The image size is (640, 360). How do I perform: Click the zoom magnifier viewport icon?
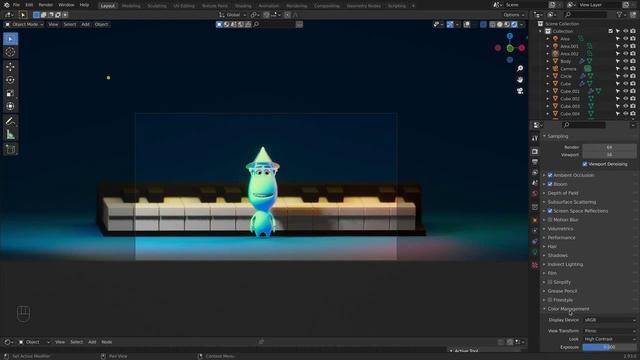pyautogui.click(x=520, y=68)
